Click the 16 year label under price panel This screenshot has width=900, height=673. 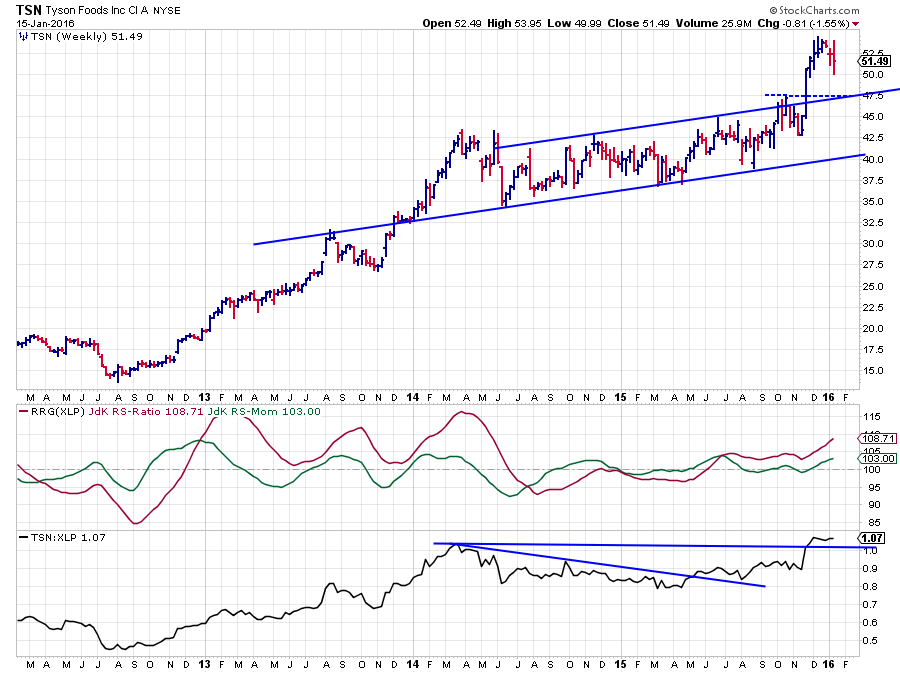coord(828,397)
